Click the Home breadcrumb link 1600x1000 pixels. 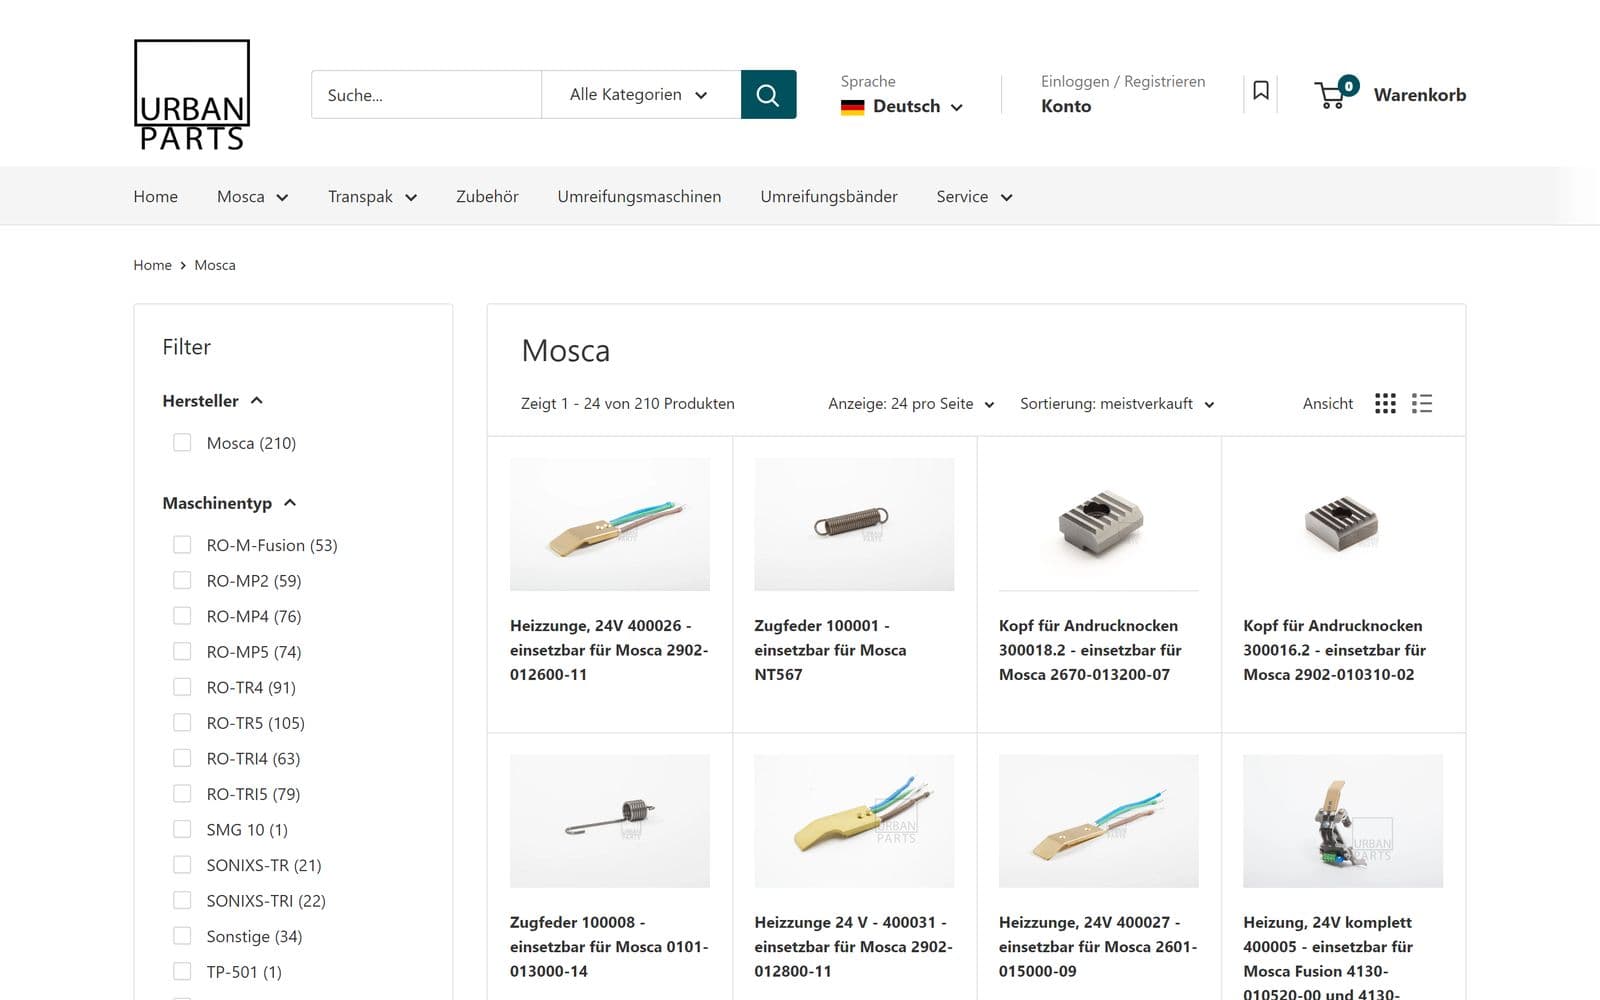152,265
